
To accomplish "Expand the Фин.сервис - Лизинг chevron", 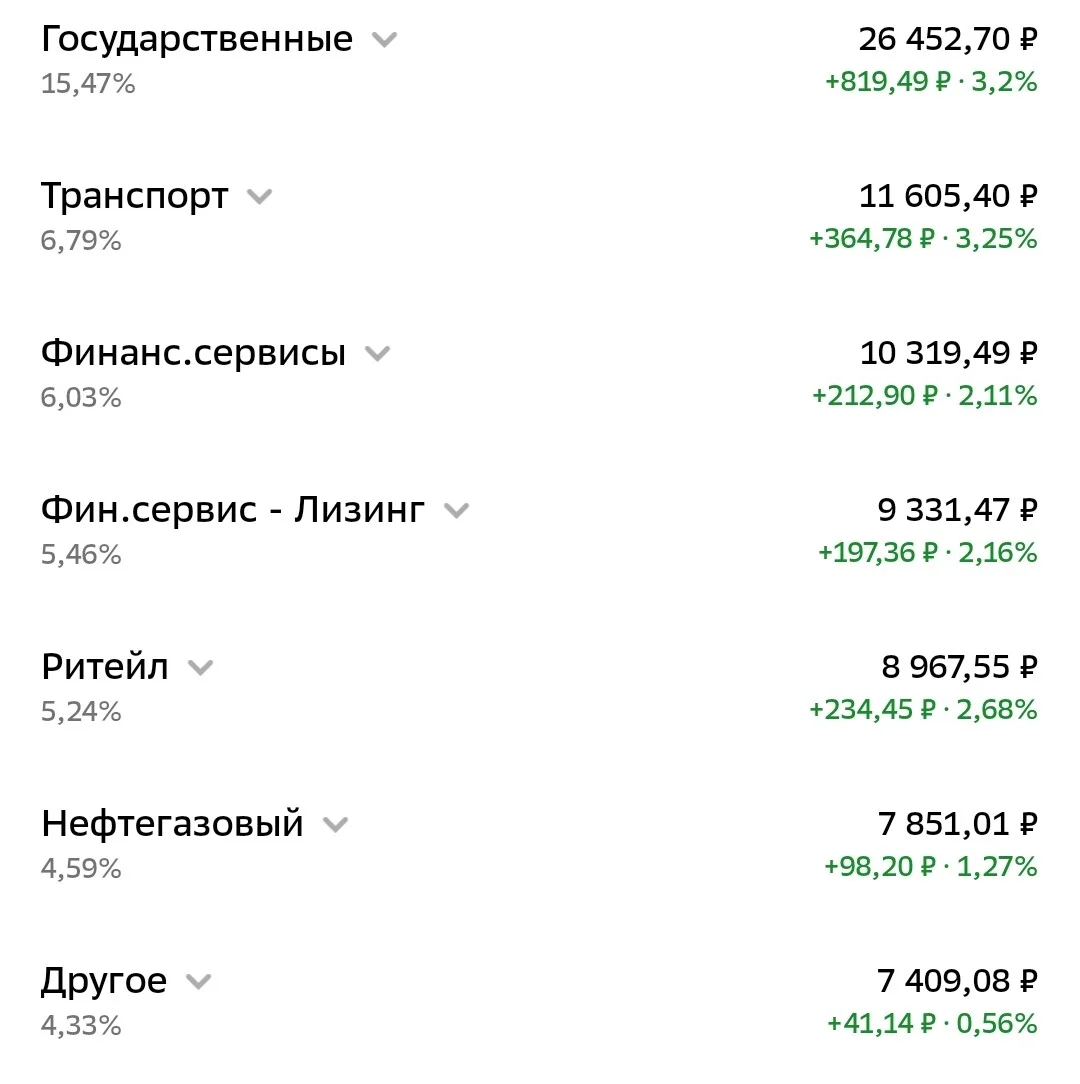I will 456,511.
